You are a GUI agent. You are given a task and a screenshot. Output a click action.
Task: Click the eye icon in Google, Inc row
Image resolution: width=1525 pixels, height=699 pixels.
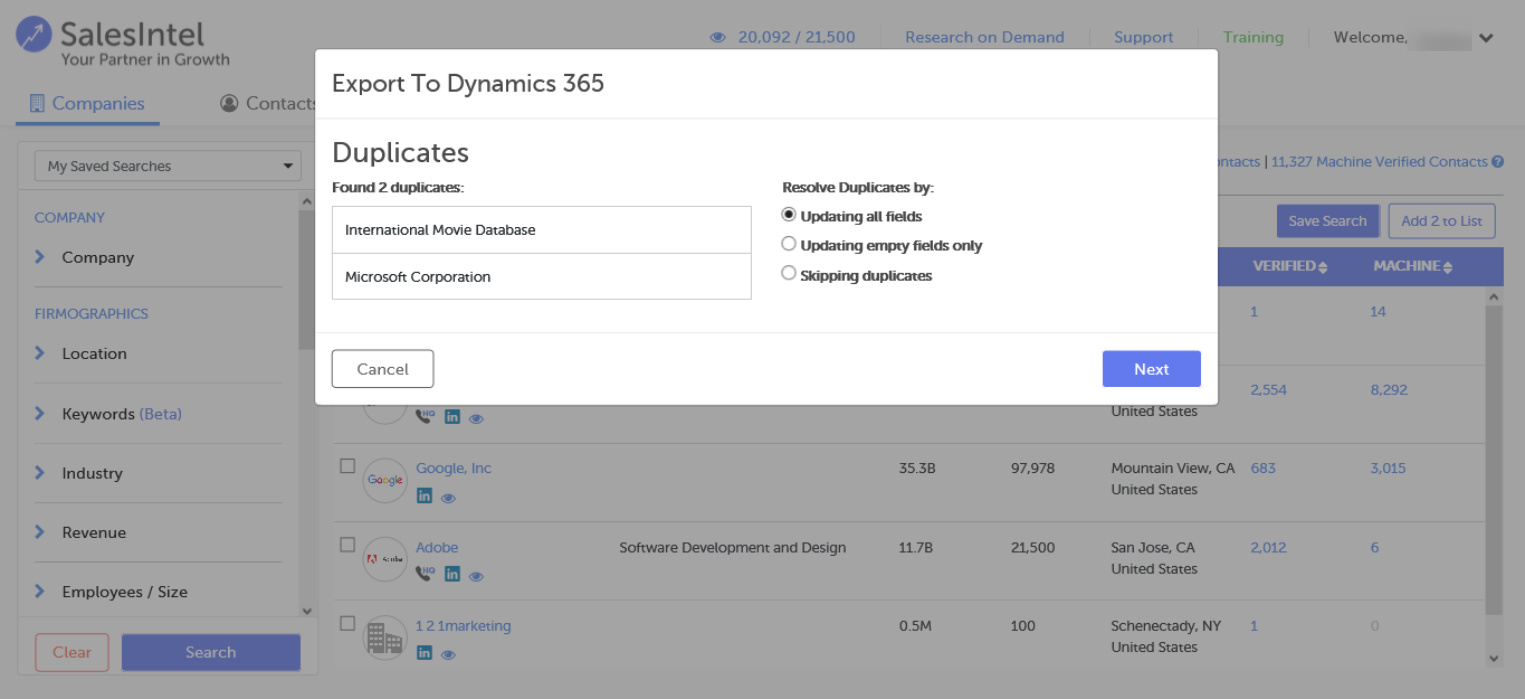click(x=448, y=497)
